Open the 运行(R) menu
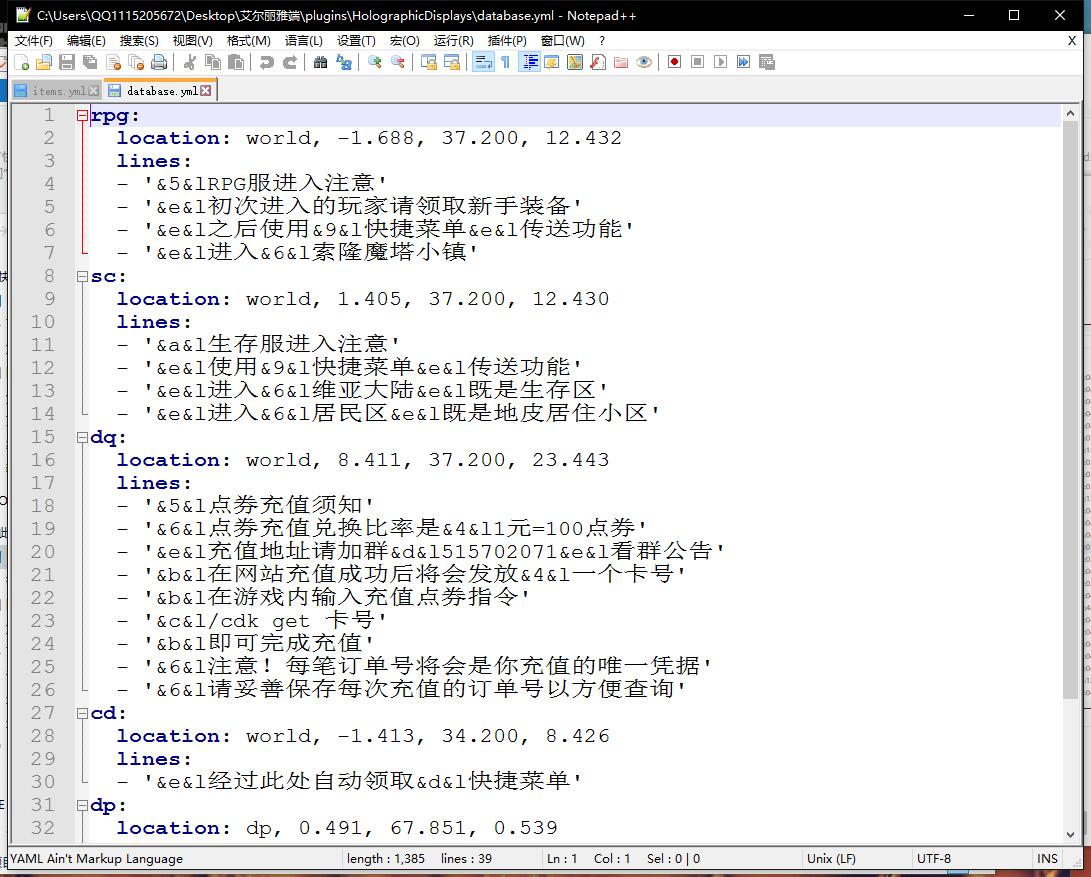 454,41
